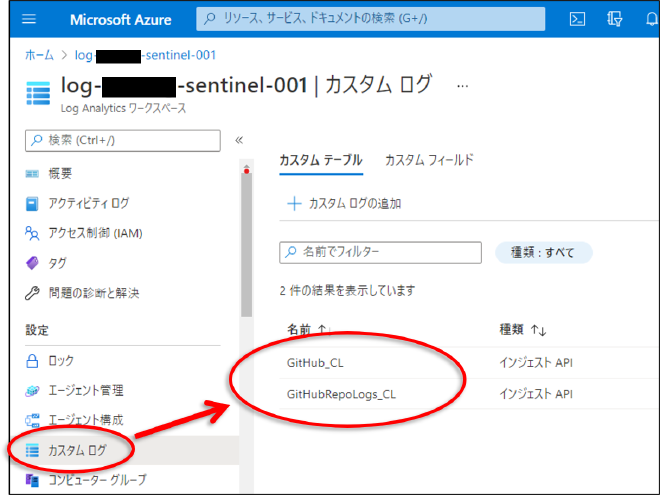This screenshot has width=660, height=495.
Task: Open コンピューター グループ in the sidebar
Action: point(86,480)
